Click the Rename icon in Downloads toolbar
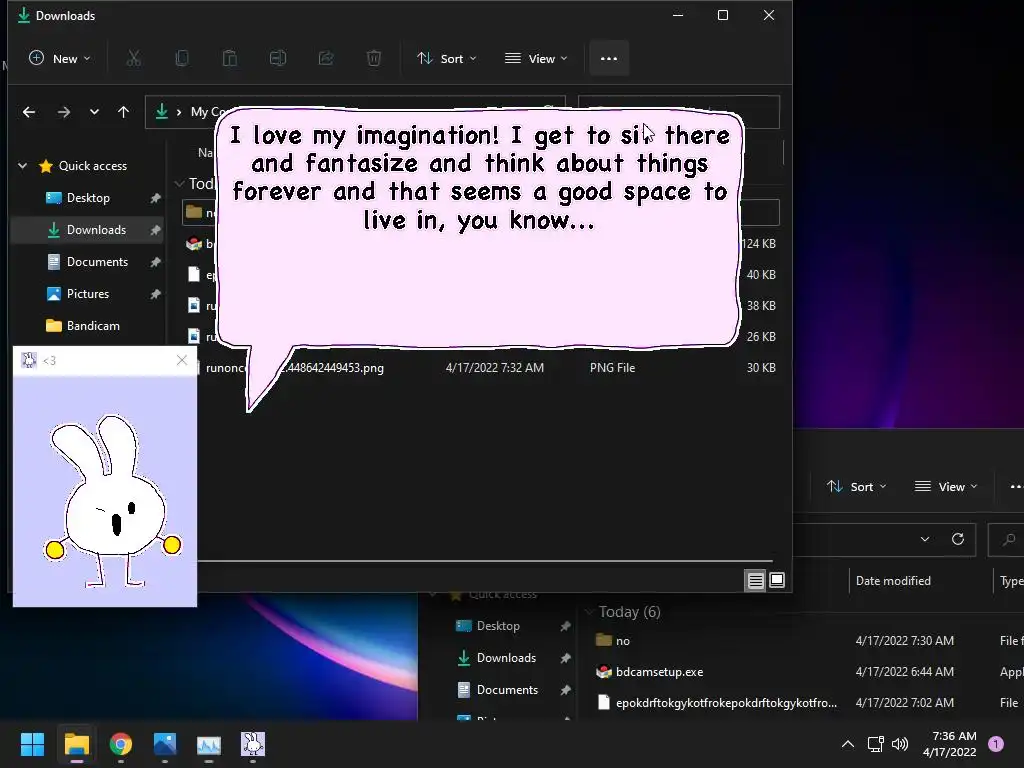 [278, 59]
